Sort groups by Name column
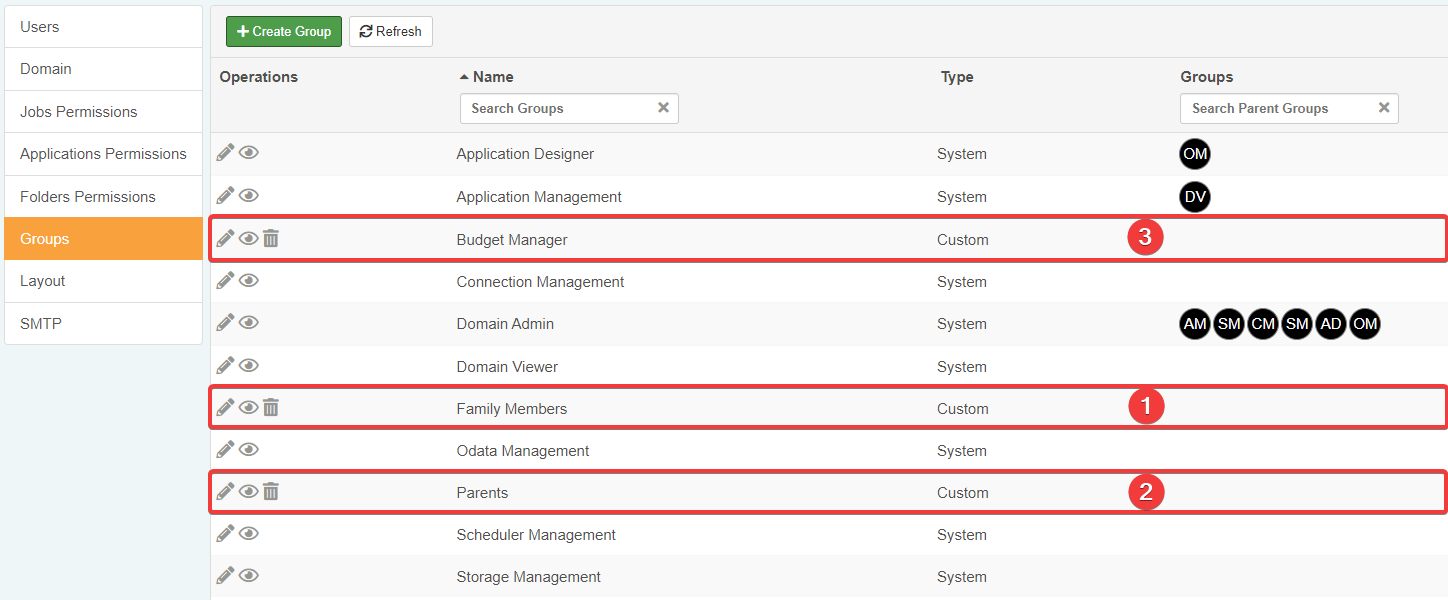1448x600 pixels. click(493, 77)
